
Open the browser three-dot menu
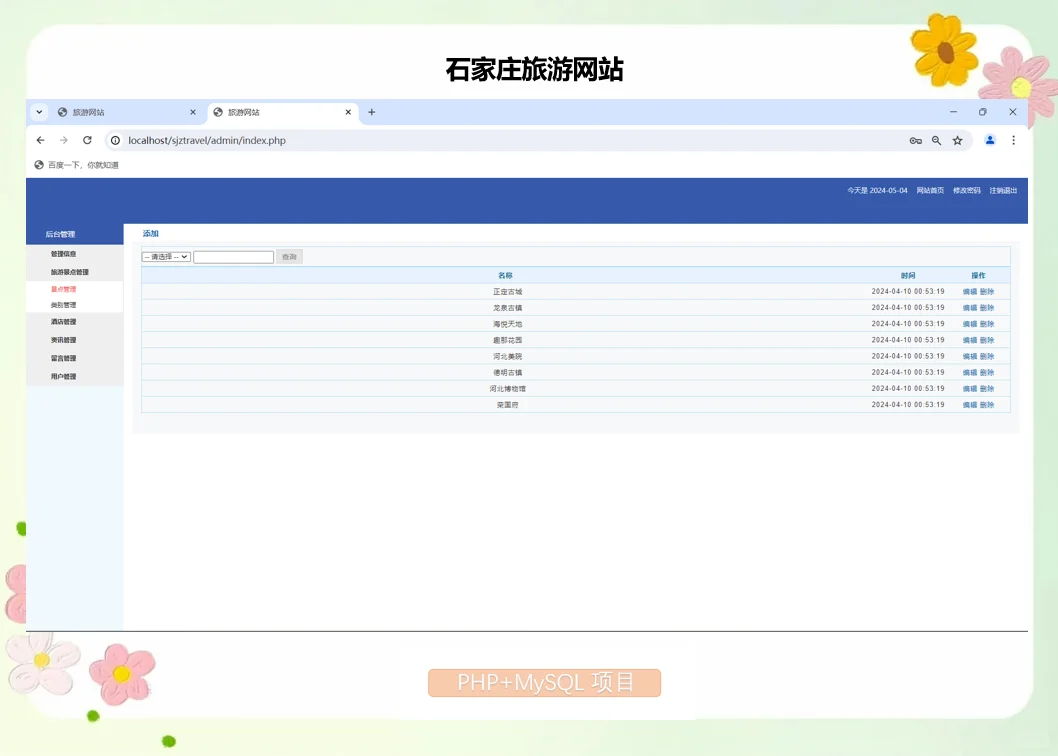[x=1013, y=141]
